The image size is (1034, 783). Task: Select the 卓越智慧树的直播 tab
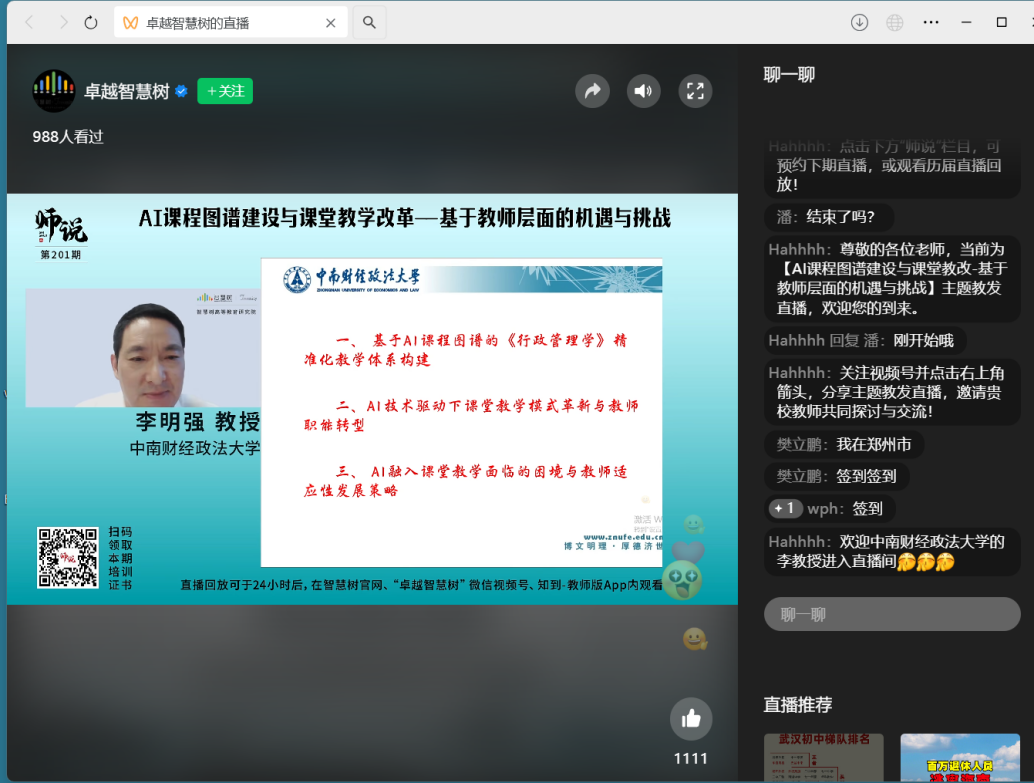230,22
